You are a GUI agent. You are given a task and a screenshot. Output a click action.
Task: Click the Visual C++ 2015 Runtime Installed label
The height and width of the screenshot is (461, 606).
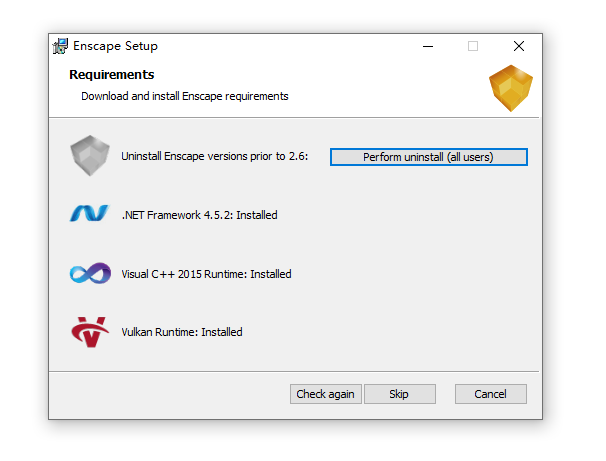point(206,274)
